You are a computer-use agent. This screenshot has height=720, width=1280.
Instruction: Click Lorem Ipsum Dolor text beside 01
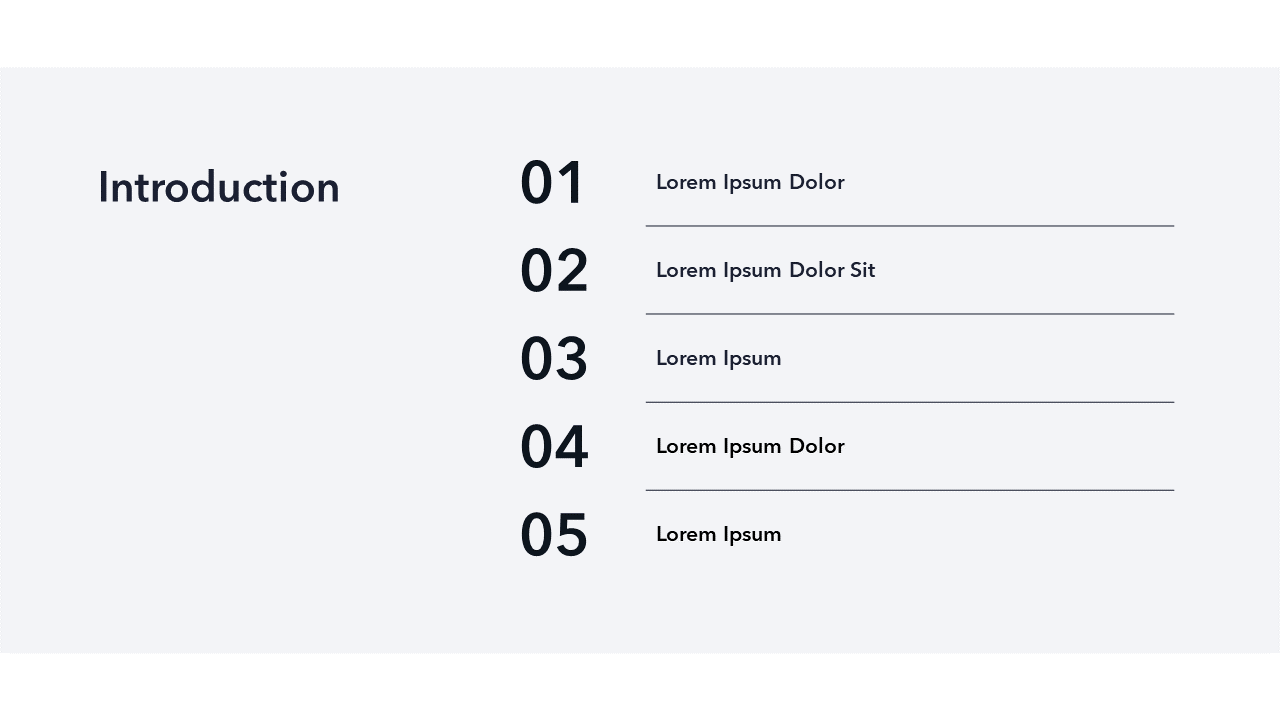pyautogui.click(x=750, y=183)
